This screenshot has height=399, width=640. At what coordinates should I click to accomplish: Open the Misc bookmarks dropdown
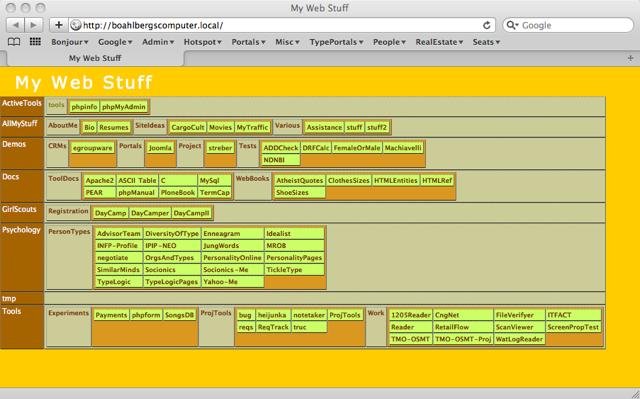pyautogui.click(x=287, y=42)
